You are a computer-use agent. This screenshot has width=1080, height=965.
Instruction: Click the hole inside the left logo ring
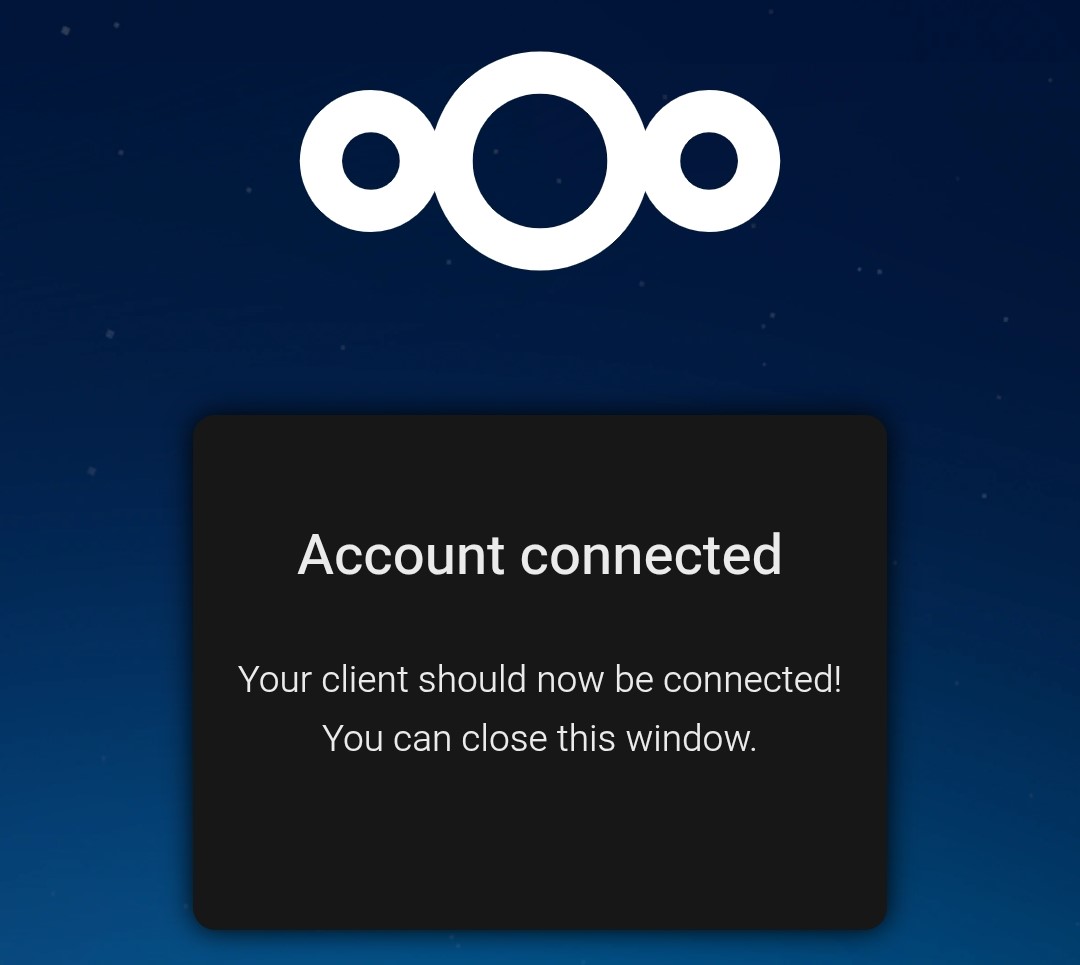coord(371,160)
